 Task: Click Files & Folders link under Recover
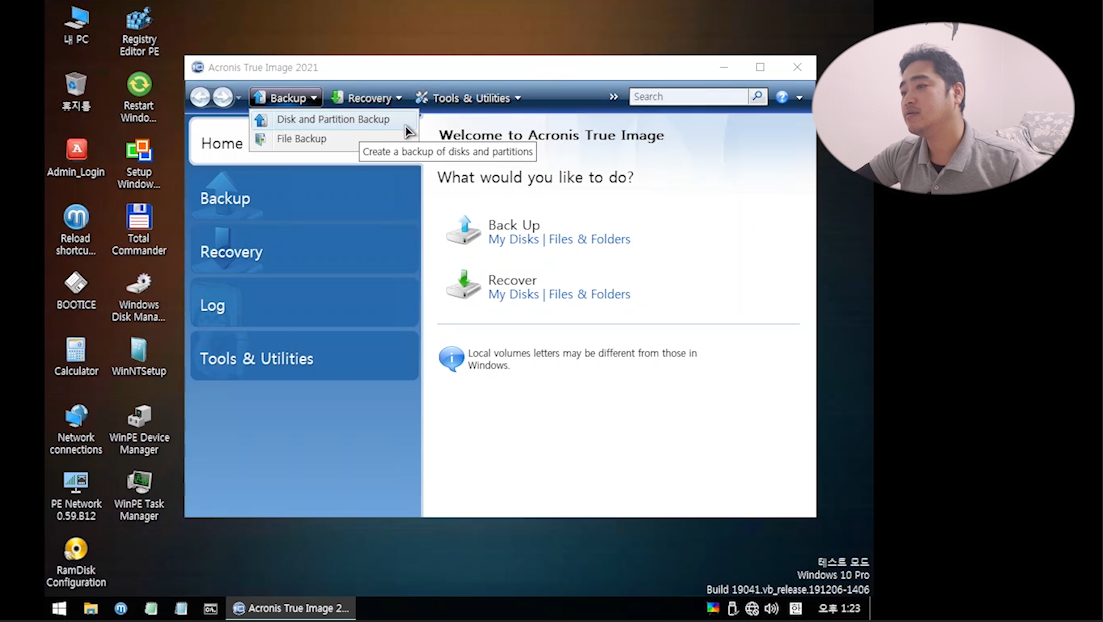tap(589, 294)
